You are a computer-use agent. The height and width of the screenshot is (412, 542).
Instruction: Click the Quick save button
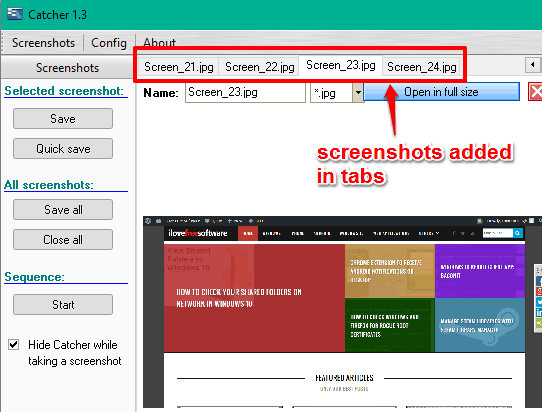(63, 149)
